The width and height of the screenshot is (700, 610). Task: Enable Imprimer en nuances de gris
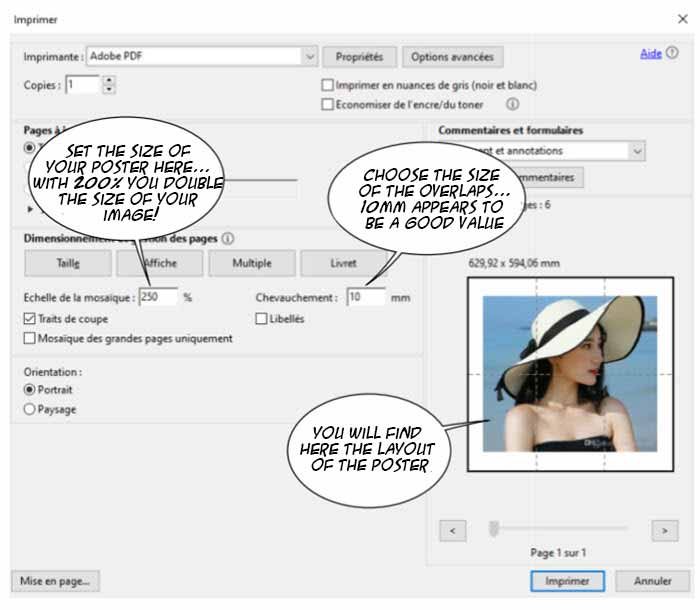click(x=327, y=85)
